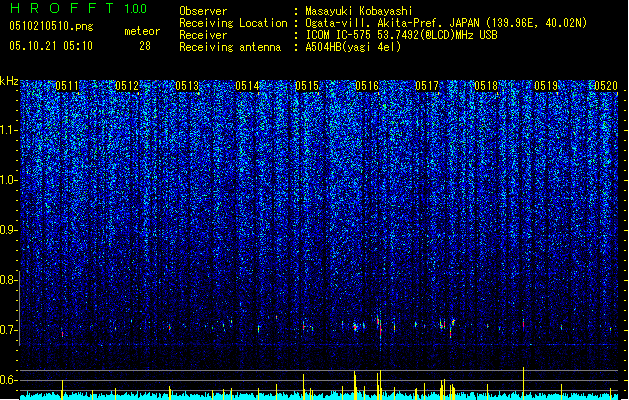629x400 pixels.
Task: Click the Observer field label
Action: coord(203,11)
